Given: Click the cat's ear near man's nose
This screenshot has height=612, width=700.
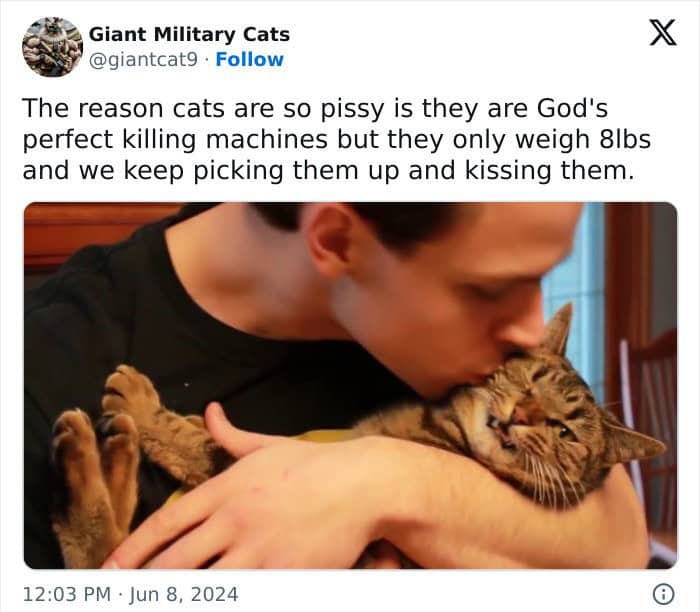Looking at the screenshot, I should coord(556,330).
